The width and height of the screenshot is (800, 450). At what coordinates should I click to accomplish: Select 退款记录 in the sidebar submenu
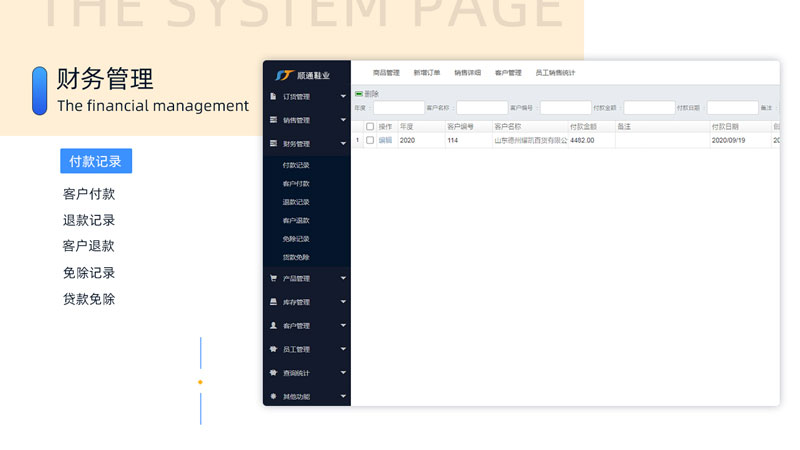tap(296, 202)
